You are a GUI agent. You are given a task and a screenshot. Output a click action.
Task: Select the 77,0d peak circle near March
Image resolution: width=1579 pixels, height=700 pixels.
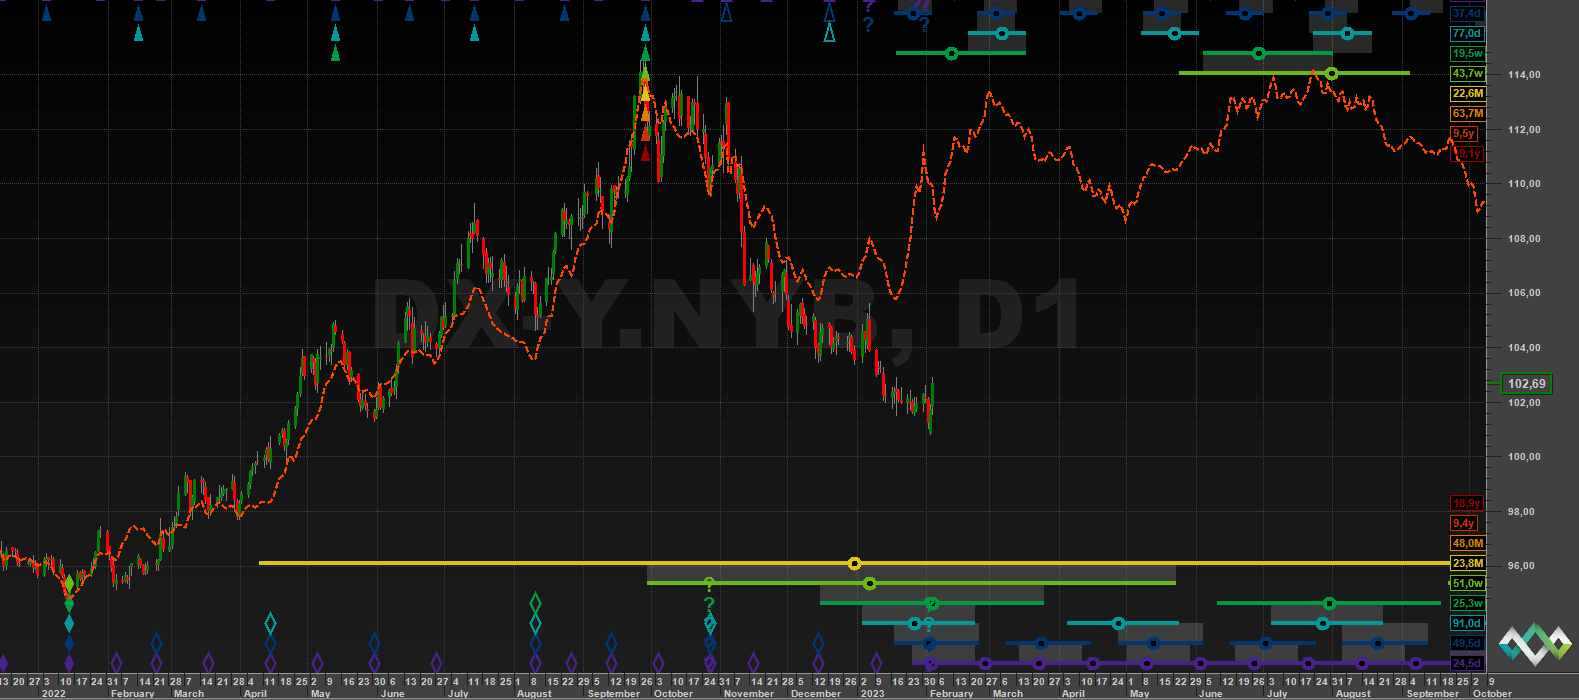click(x=1003, y=33)
